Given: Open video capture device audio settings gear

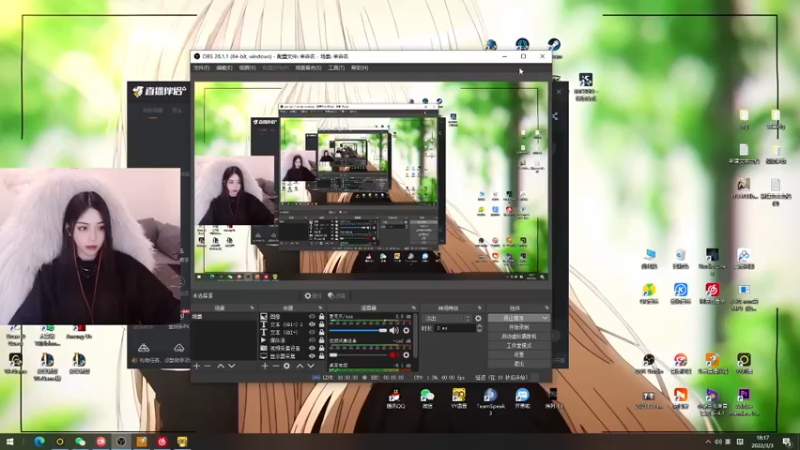Looking at the screenshot, I should pyautogui.click(x=406, y=355).
